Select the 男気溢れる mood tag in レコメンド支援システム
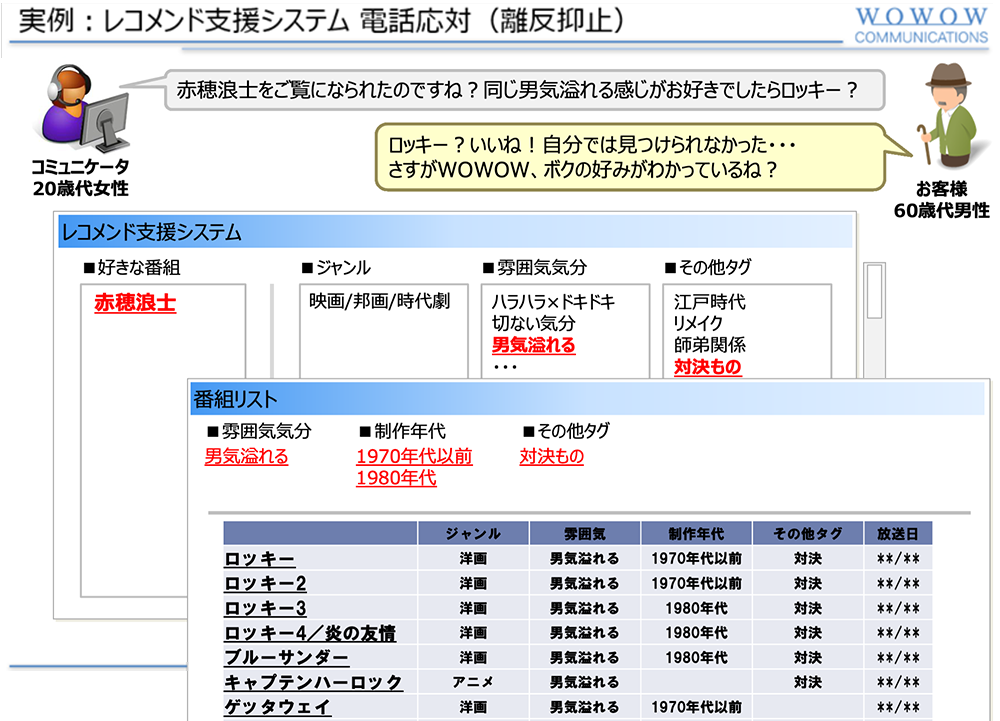Image resolution: width=1000 pixels, height=721 pixels. coord(533,345)
